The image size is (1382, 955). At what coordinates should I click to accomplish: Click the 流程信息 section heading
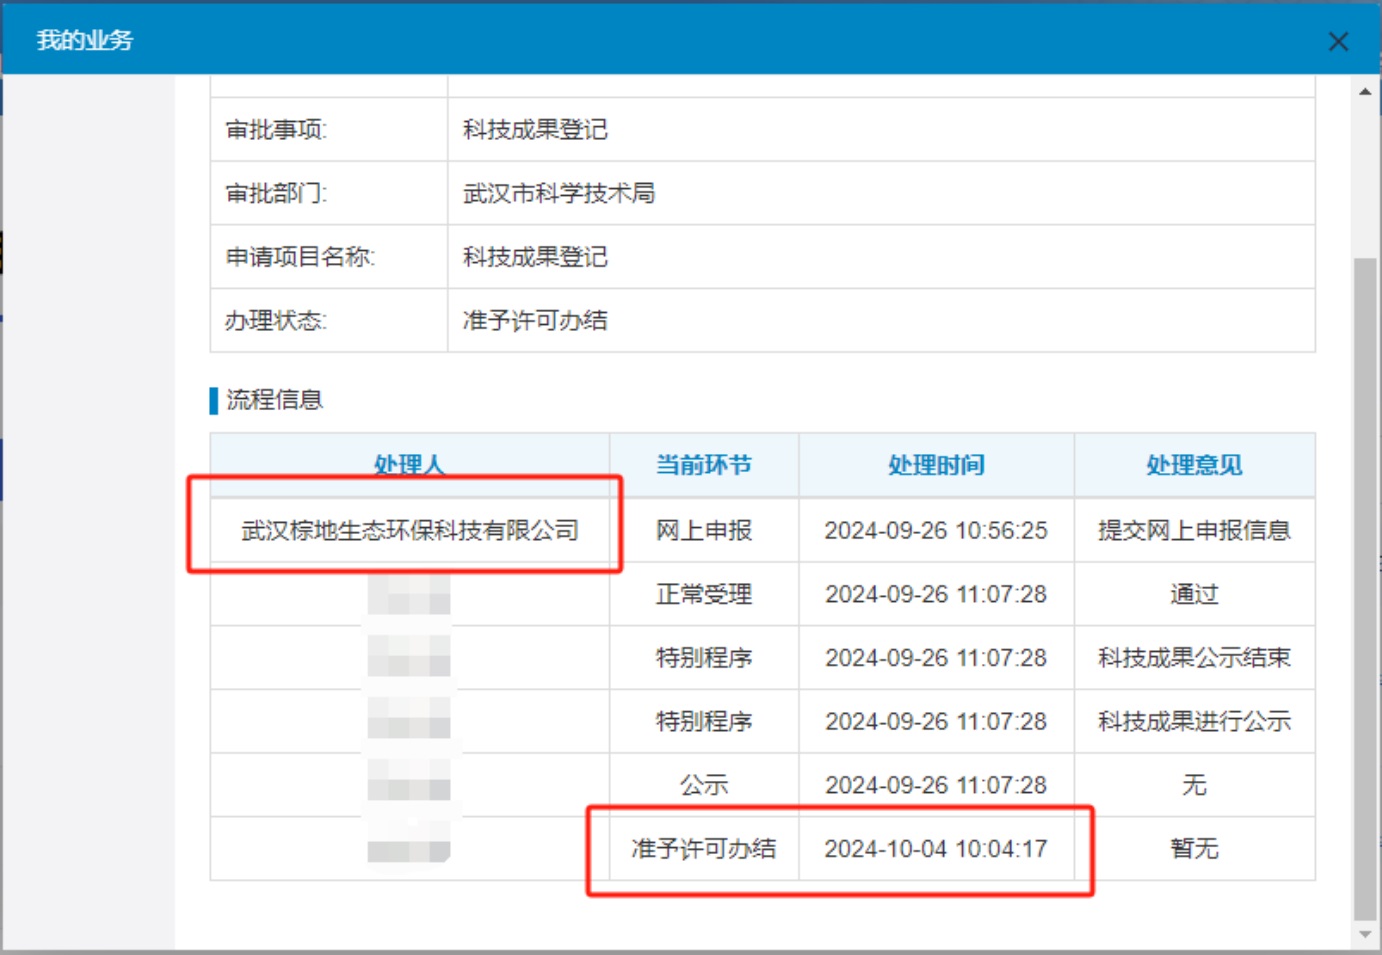click(x=274, y=400)
